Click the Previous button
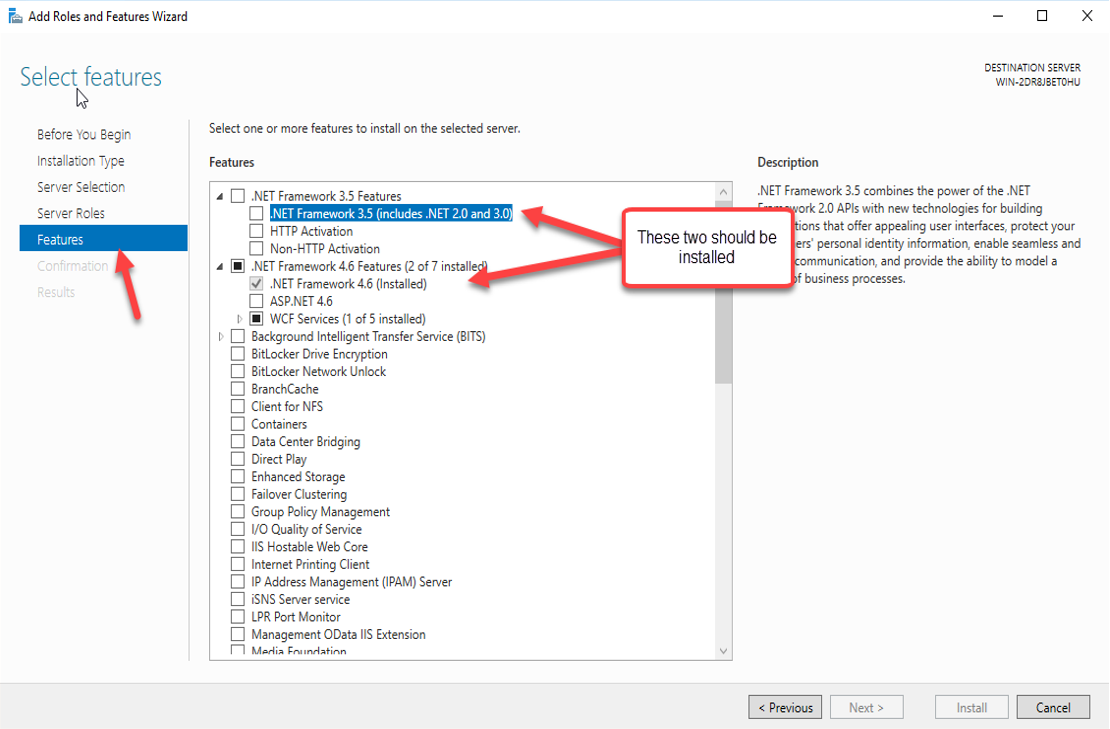Screen dimensions: 1110x729 point(785,707)
